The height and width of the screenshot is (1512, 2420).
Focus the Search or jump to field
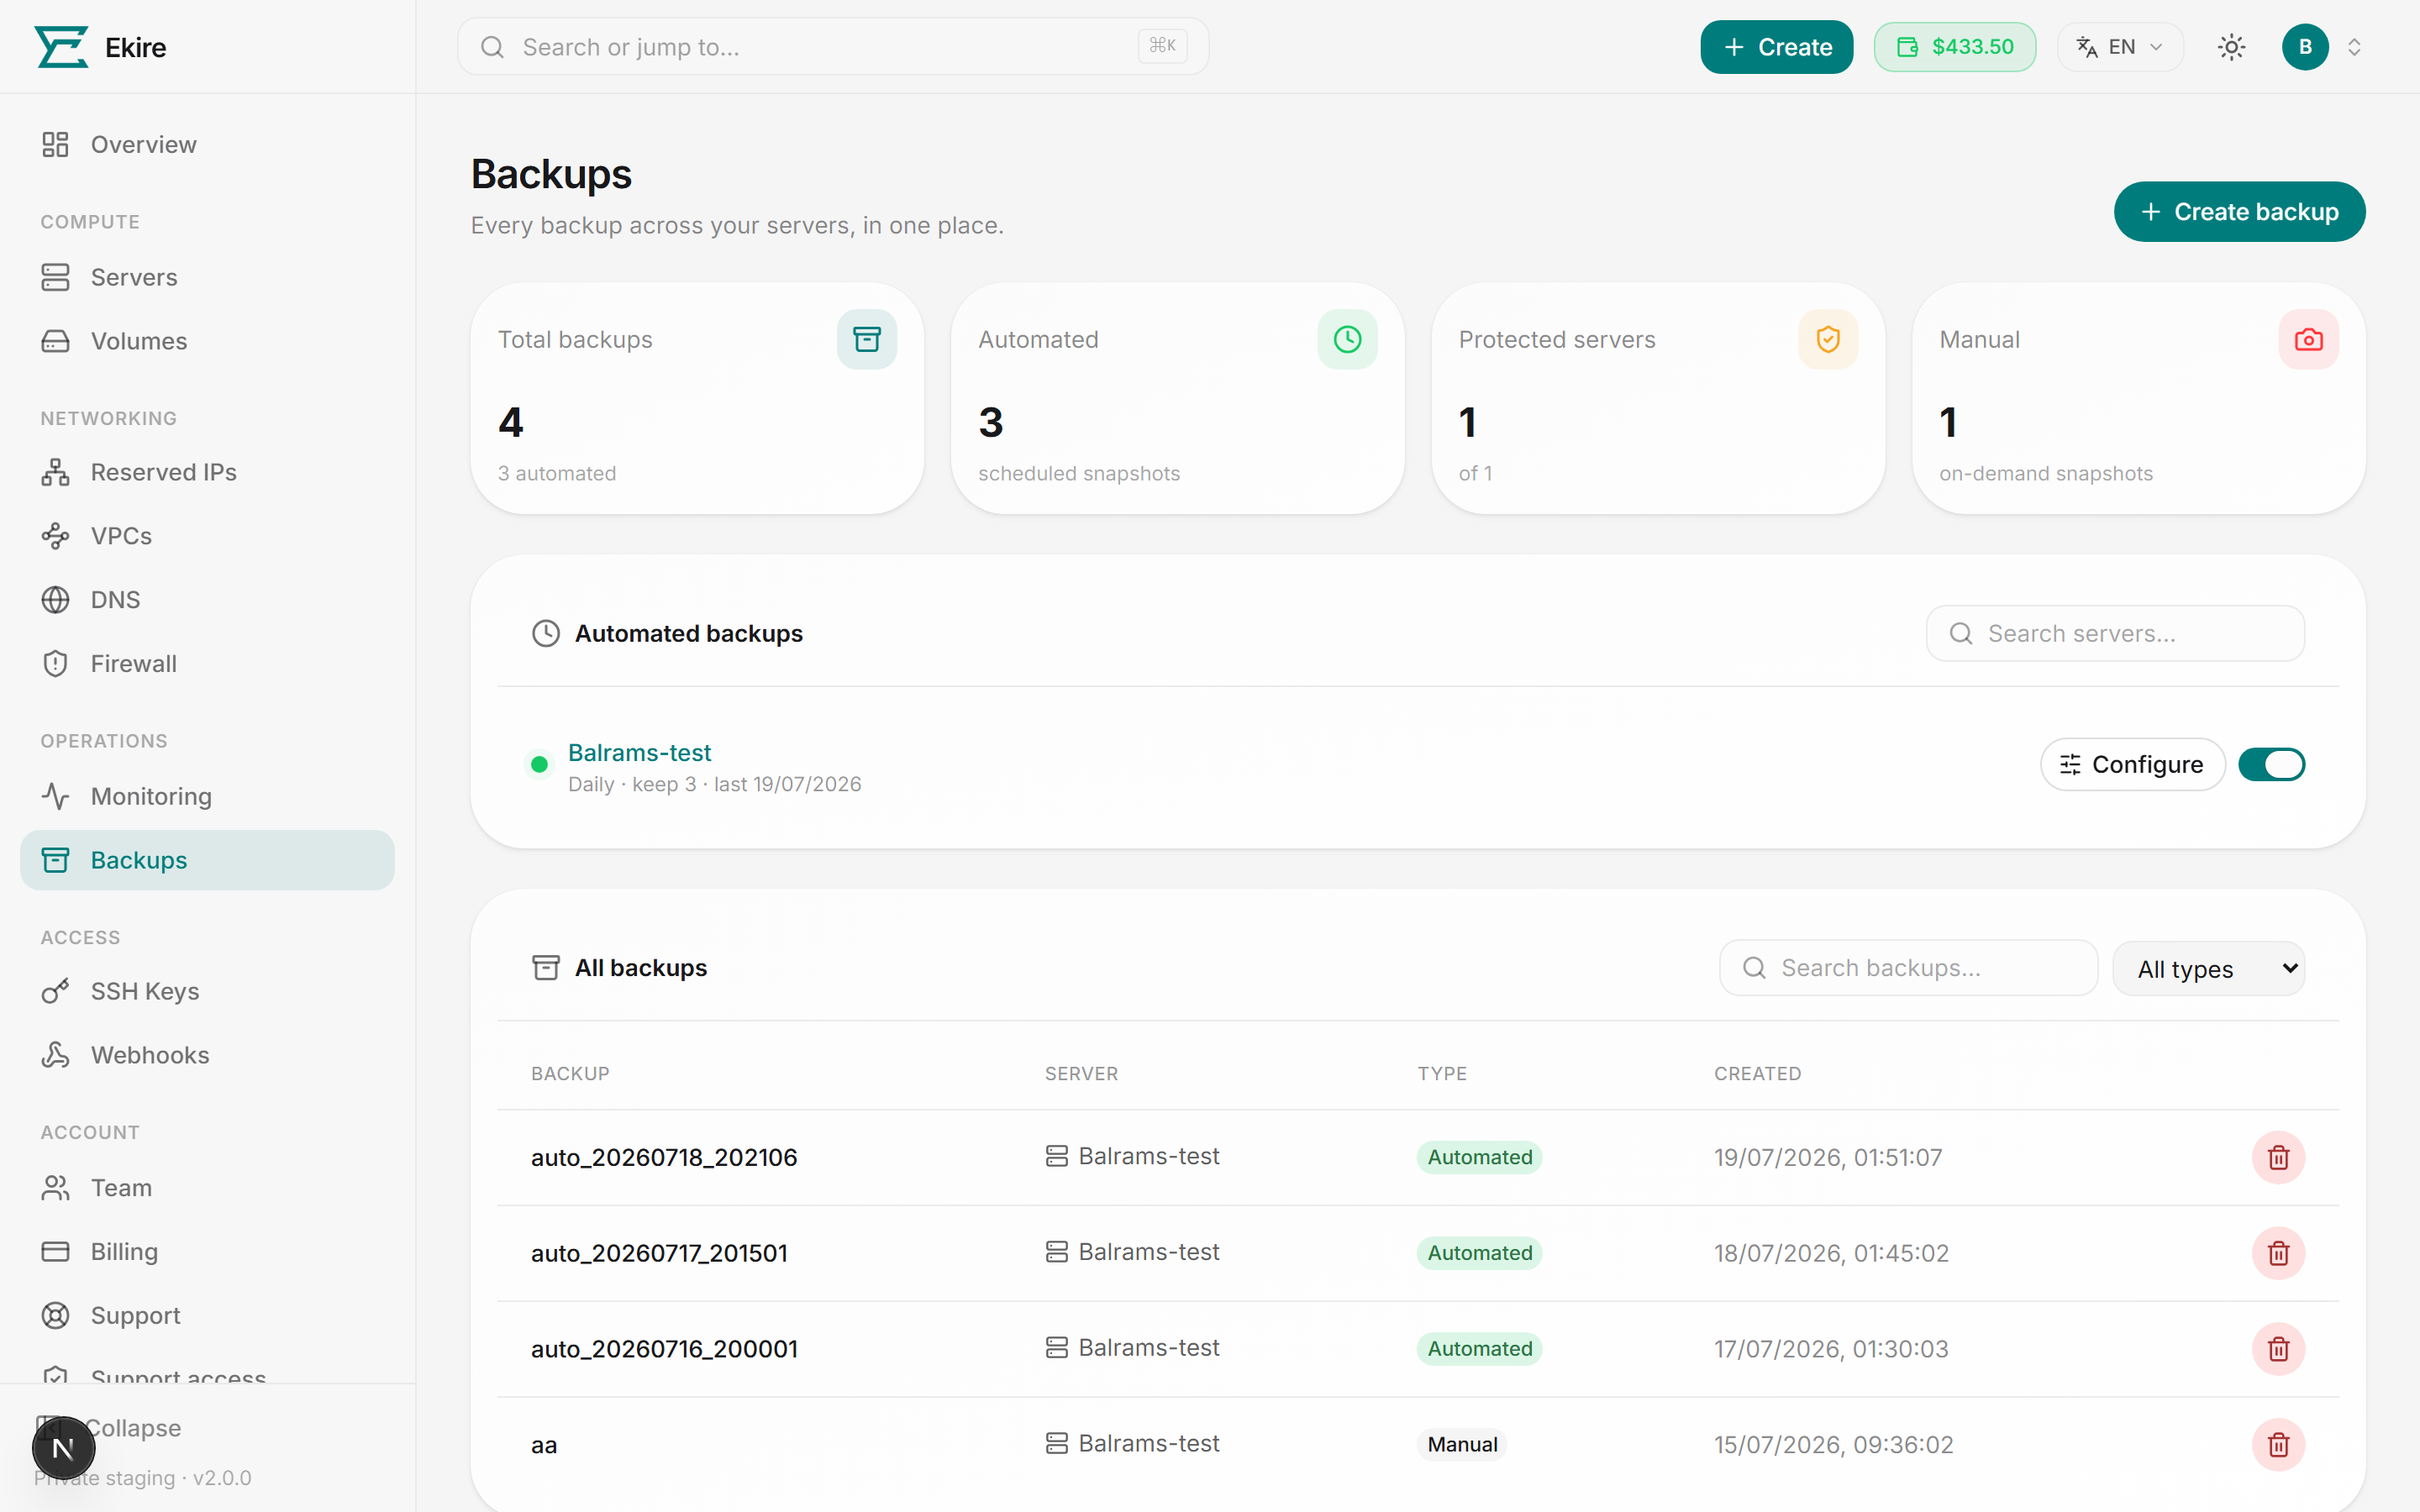832,47
